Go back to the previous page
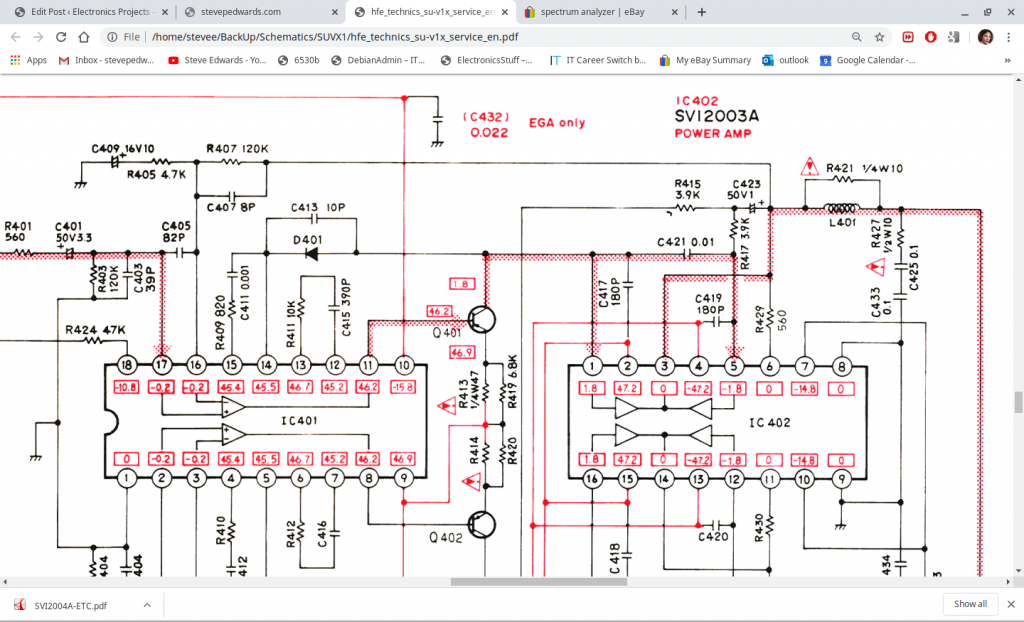The image size is (1024, 622). tap(15, 37)
